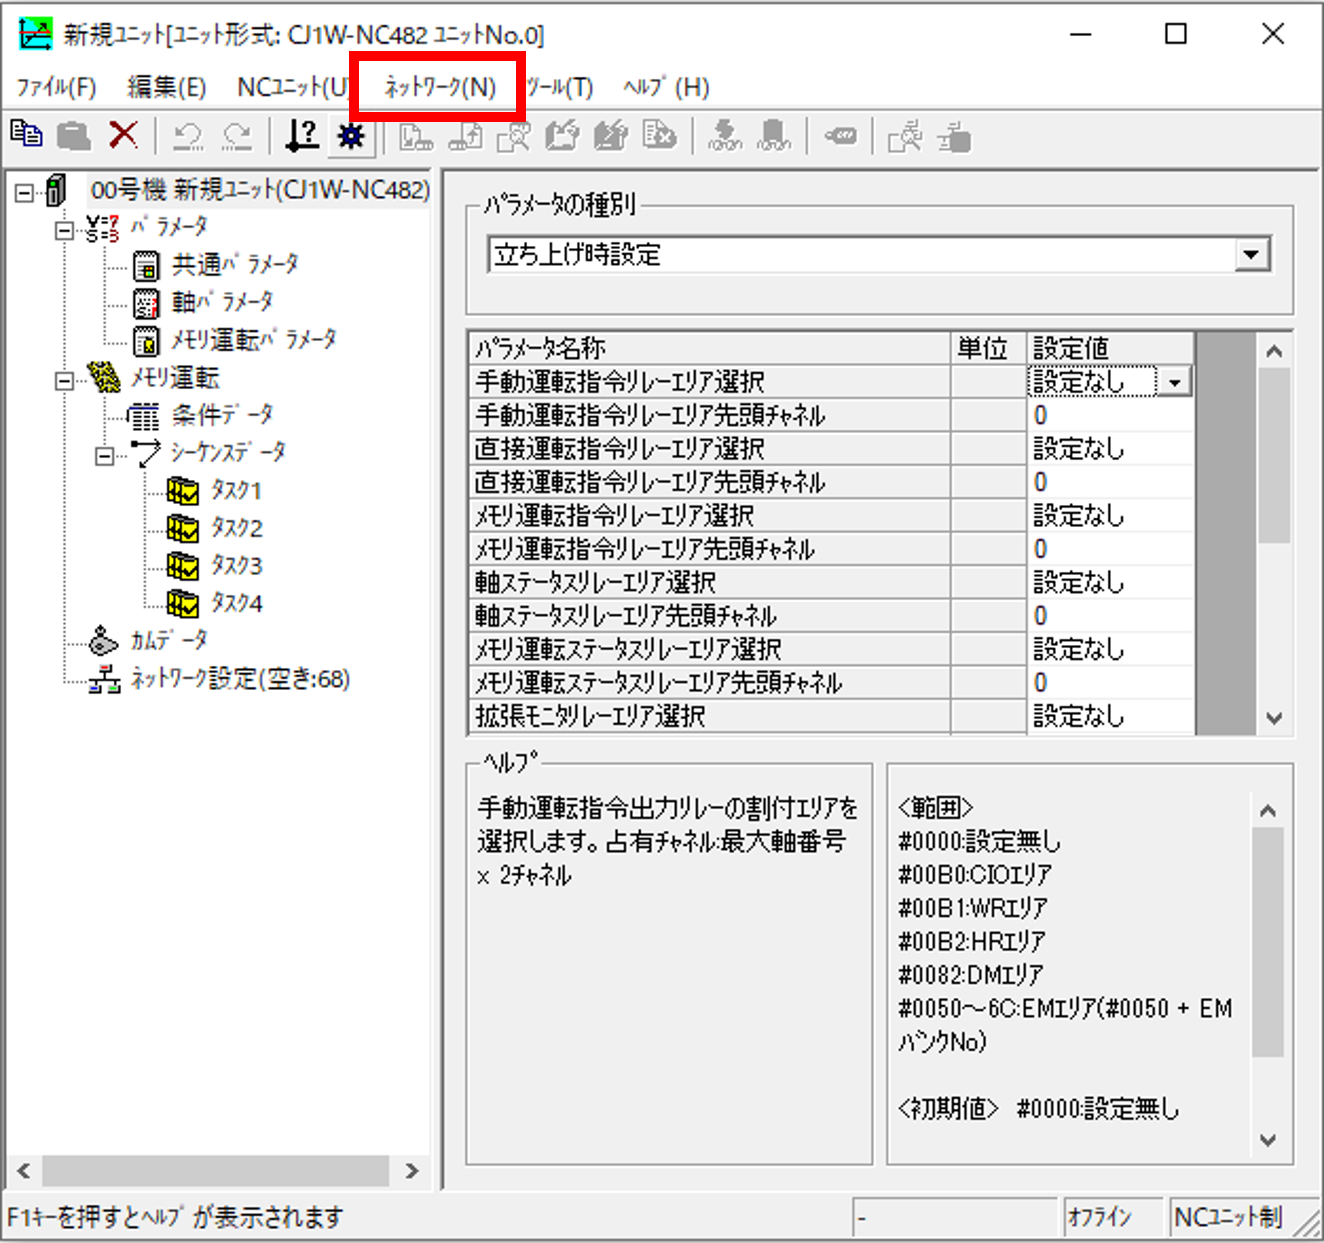Click the icon beside 条件データ
Viewport: 1324px width, 1243px height.
[143, 415]
